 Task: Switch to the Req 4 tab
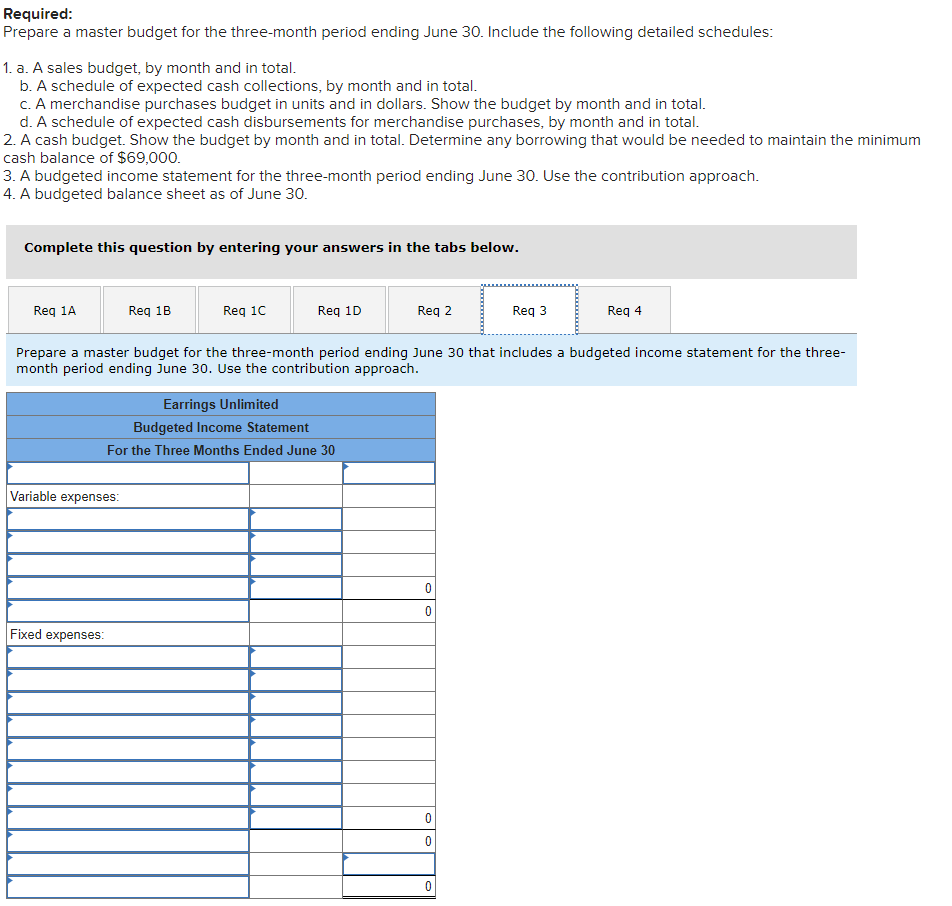click(624, 310)
